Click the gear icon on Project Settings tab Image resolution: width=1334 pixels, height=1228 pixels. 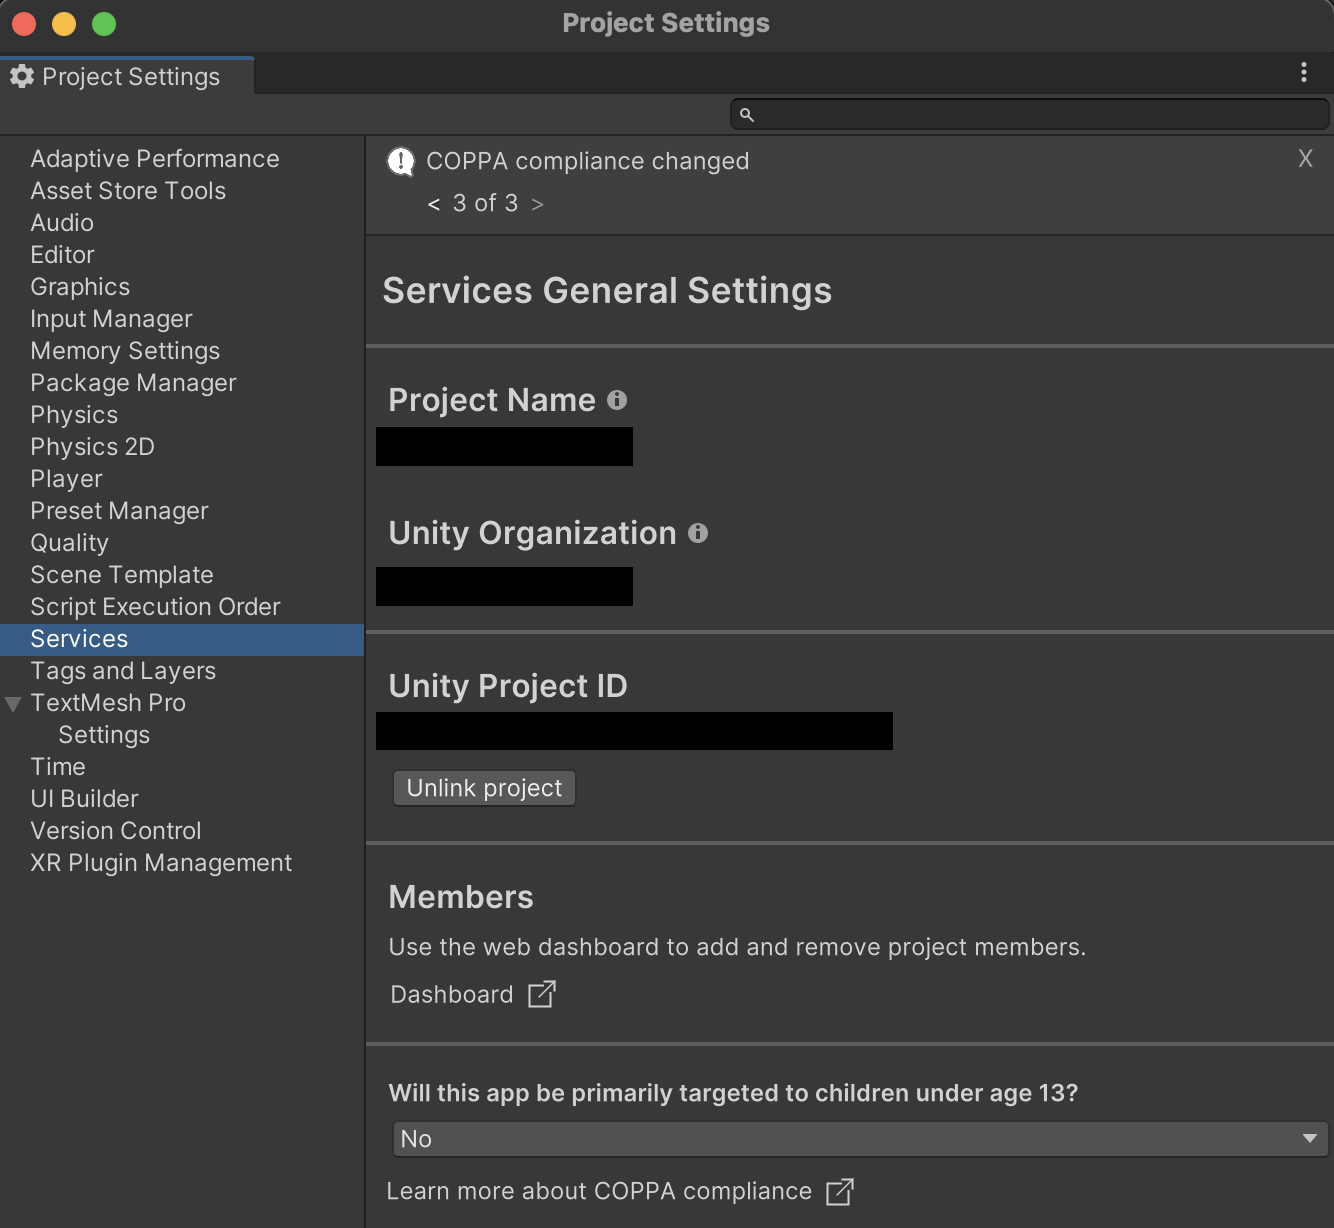[22, 76]
